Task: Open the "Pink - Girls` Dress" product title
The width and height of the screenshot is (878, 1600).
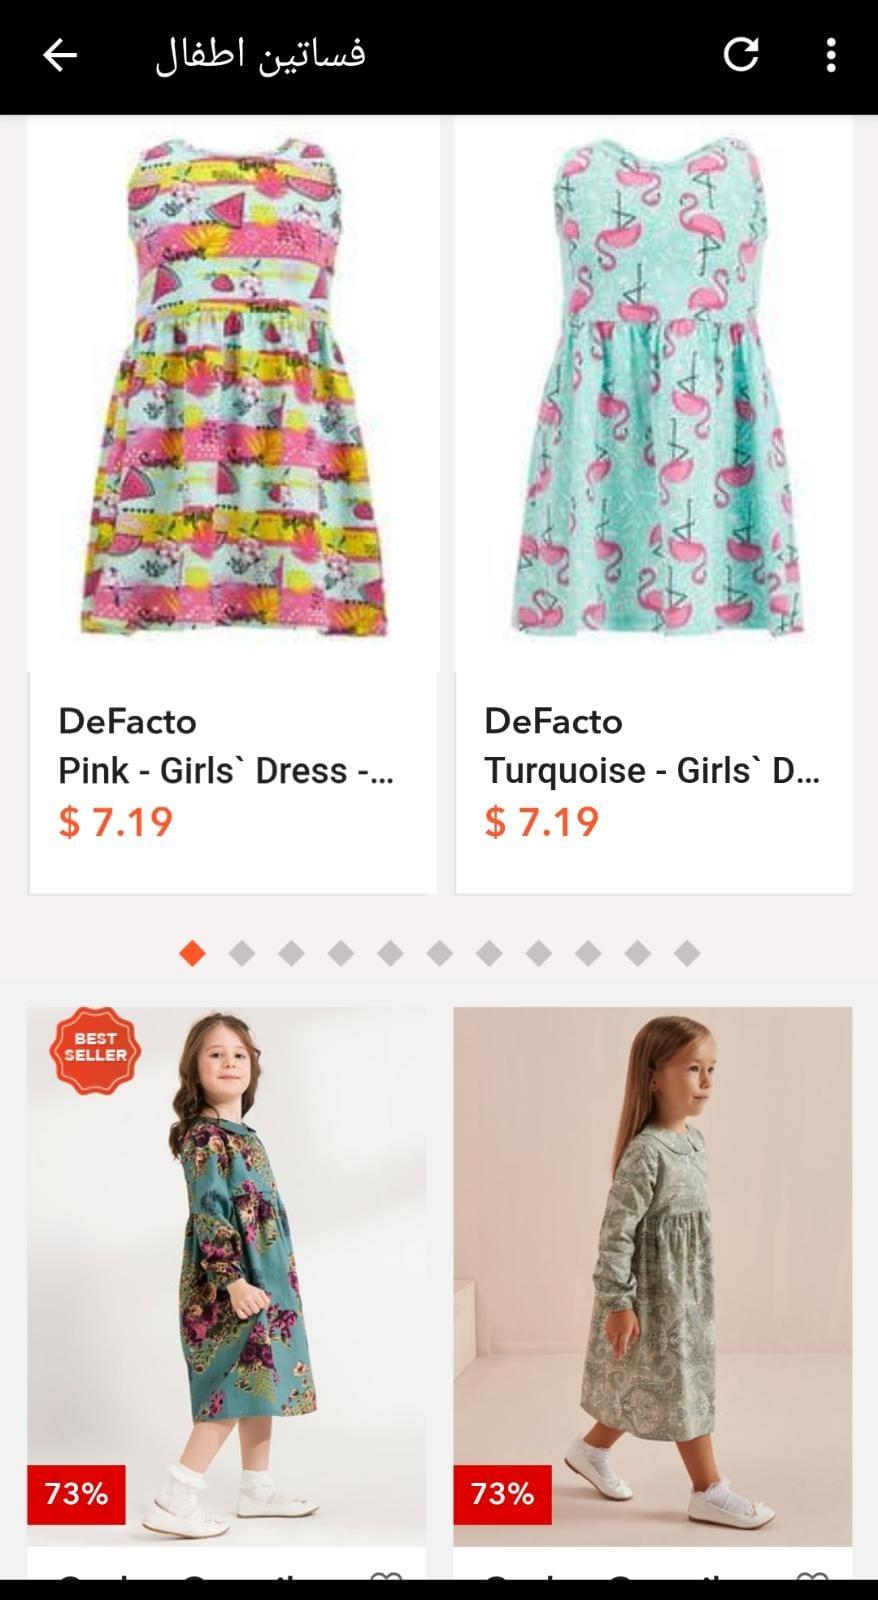Action: 226,771
